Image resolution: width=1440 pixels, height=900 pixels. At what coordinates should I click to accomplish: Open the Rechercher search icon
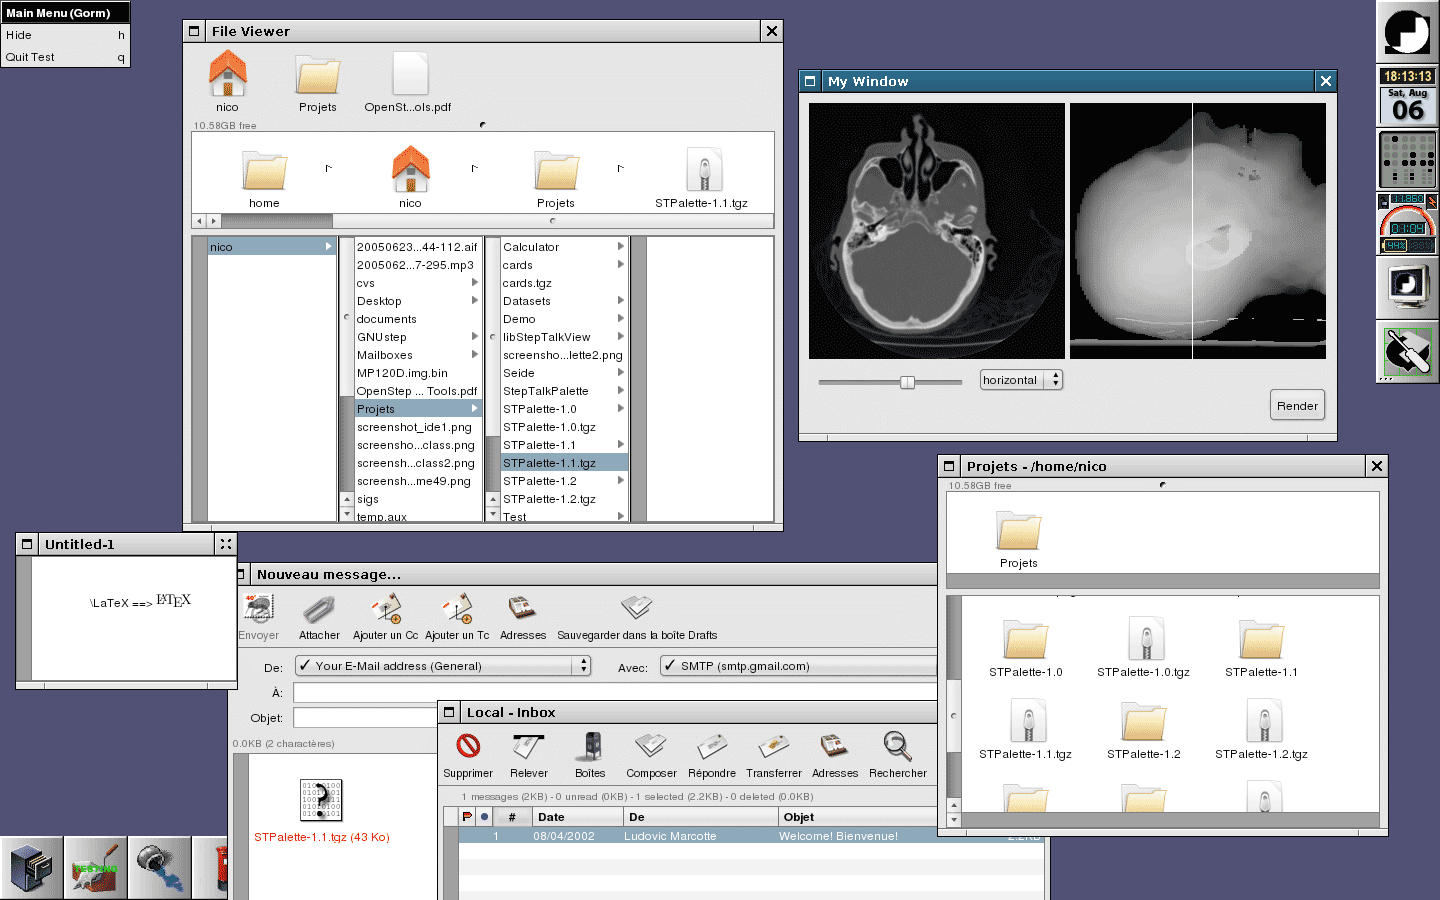(897, 747)
